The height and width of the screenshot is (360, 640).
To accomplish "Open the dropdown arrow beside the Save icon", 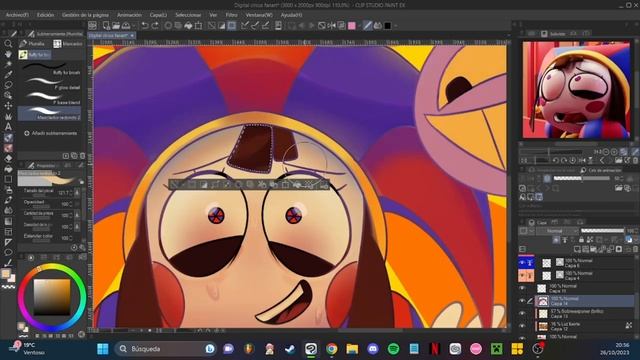I will 133,26.
